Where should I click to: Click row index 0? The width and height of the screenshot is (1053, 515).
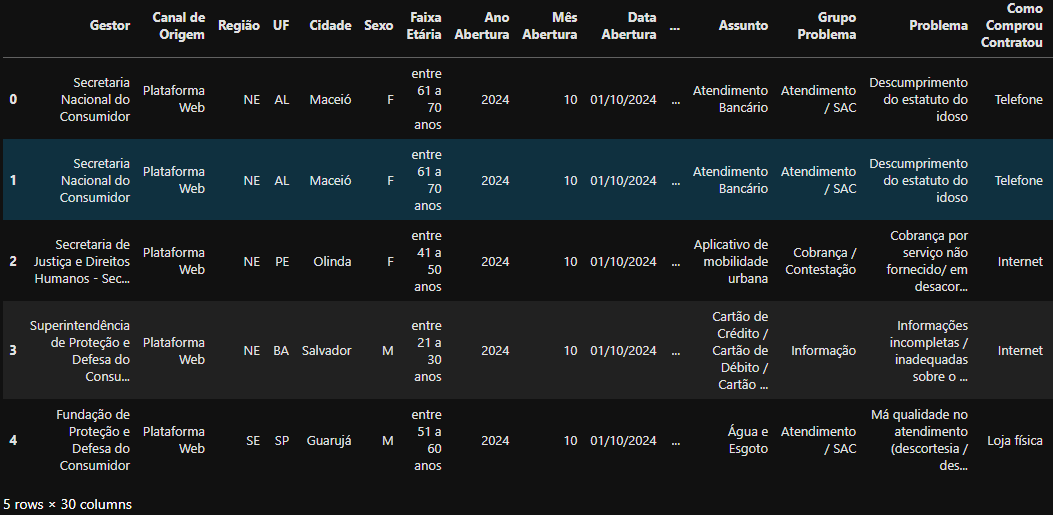point(13,99)
